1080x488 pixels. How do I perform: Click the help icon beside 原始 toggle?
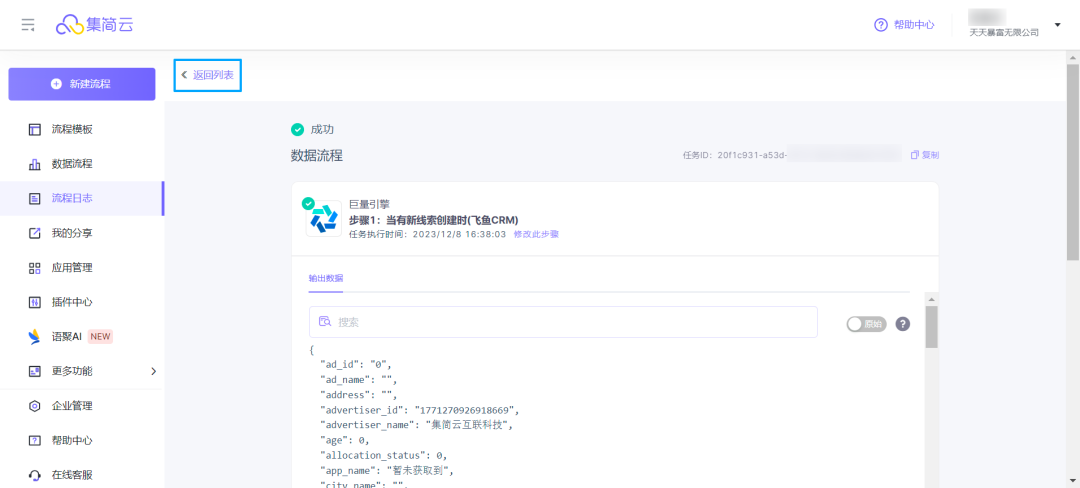pos(903,324)
